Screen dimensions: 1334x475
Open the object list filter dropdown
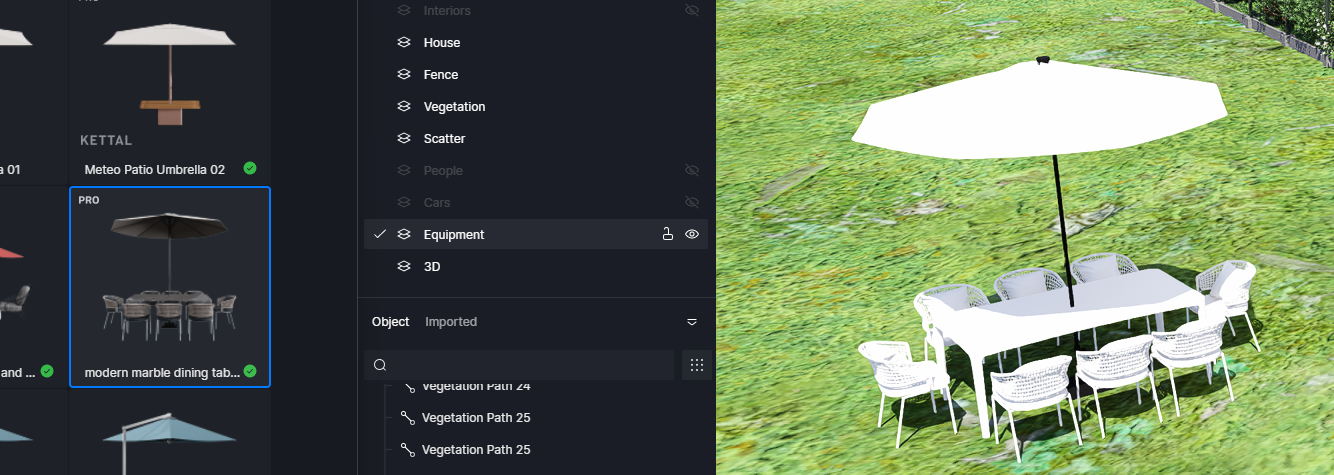[x=692, y=322]
